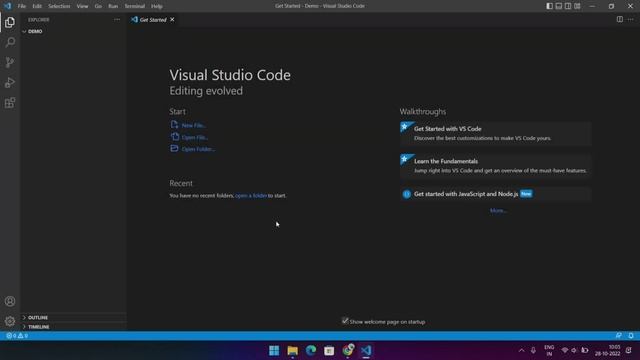The image size is (640, 360).
Task: Open the Accounts icon in activity bar
Action: click(x=10, y=301)
